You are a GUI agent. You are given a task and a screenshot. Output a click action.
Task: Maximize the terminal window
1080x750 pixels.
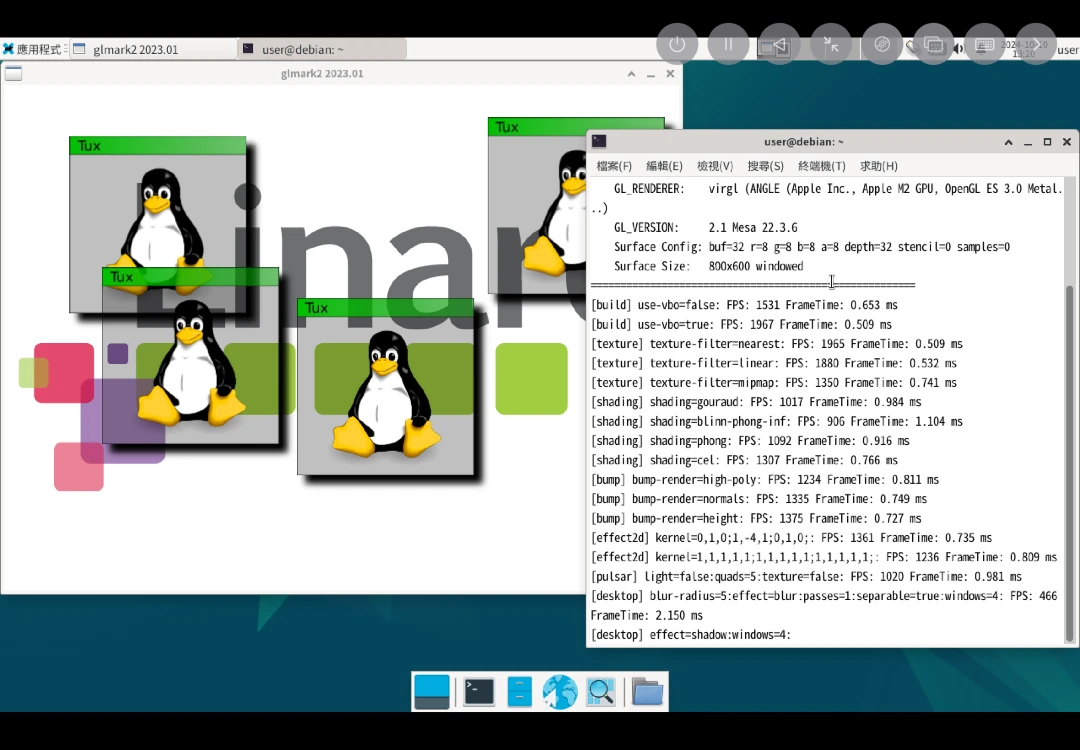[x=1047, y=142]
